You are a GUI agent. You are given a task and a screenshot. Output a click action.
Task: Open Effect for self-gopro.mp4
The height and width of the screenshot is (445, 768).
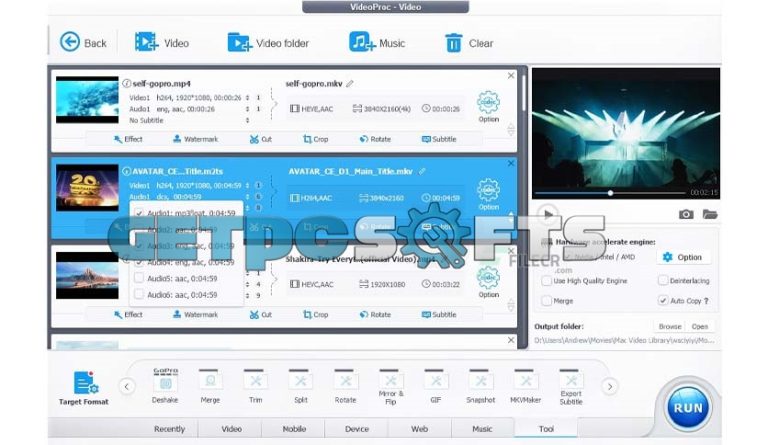tap(128, 139)
